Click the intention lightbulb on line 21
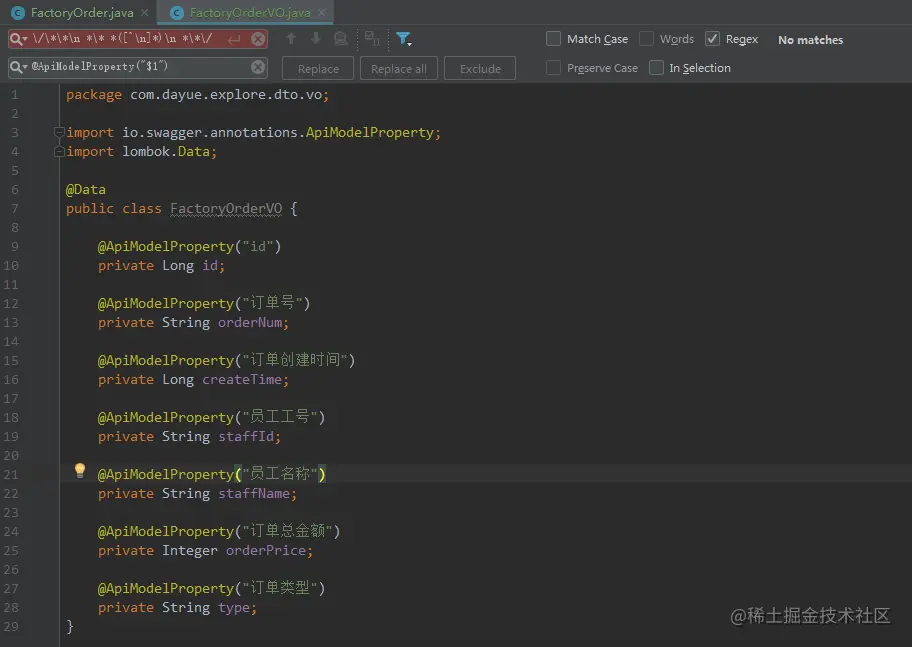 click(x=80, y=470)
